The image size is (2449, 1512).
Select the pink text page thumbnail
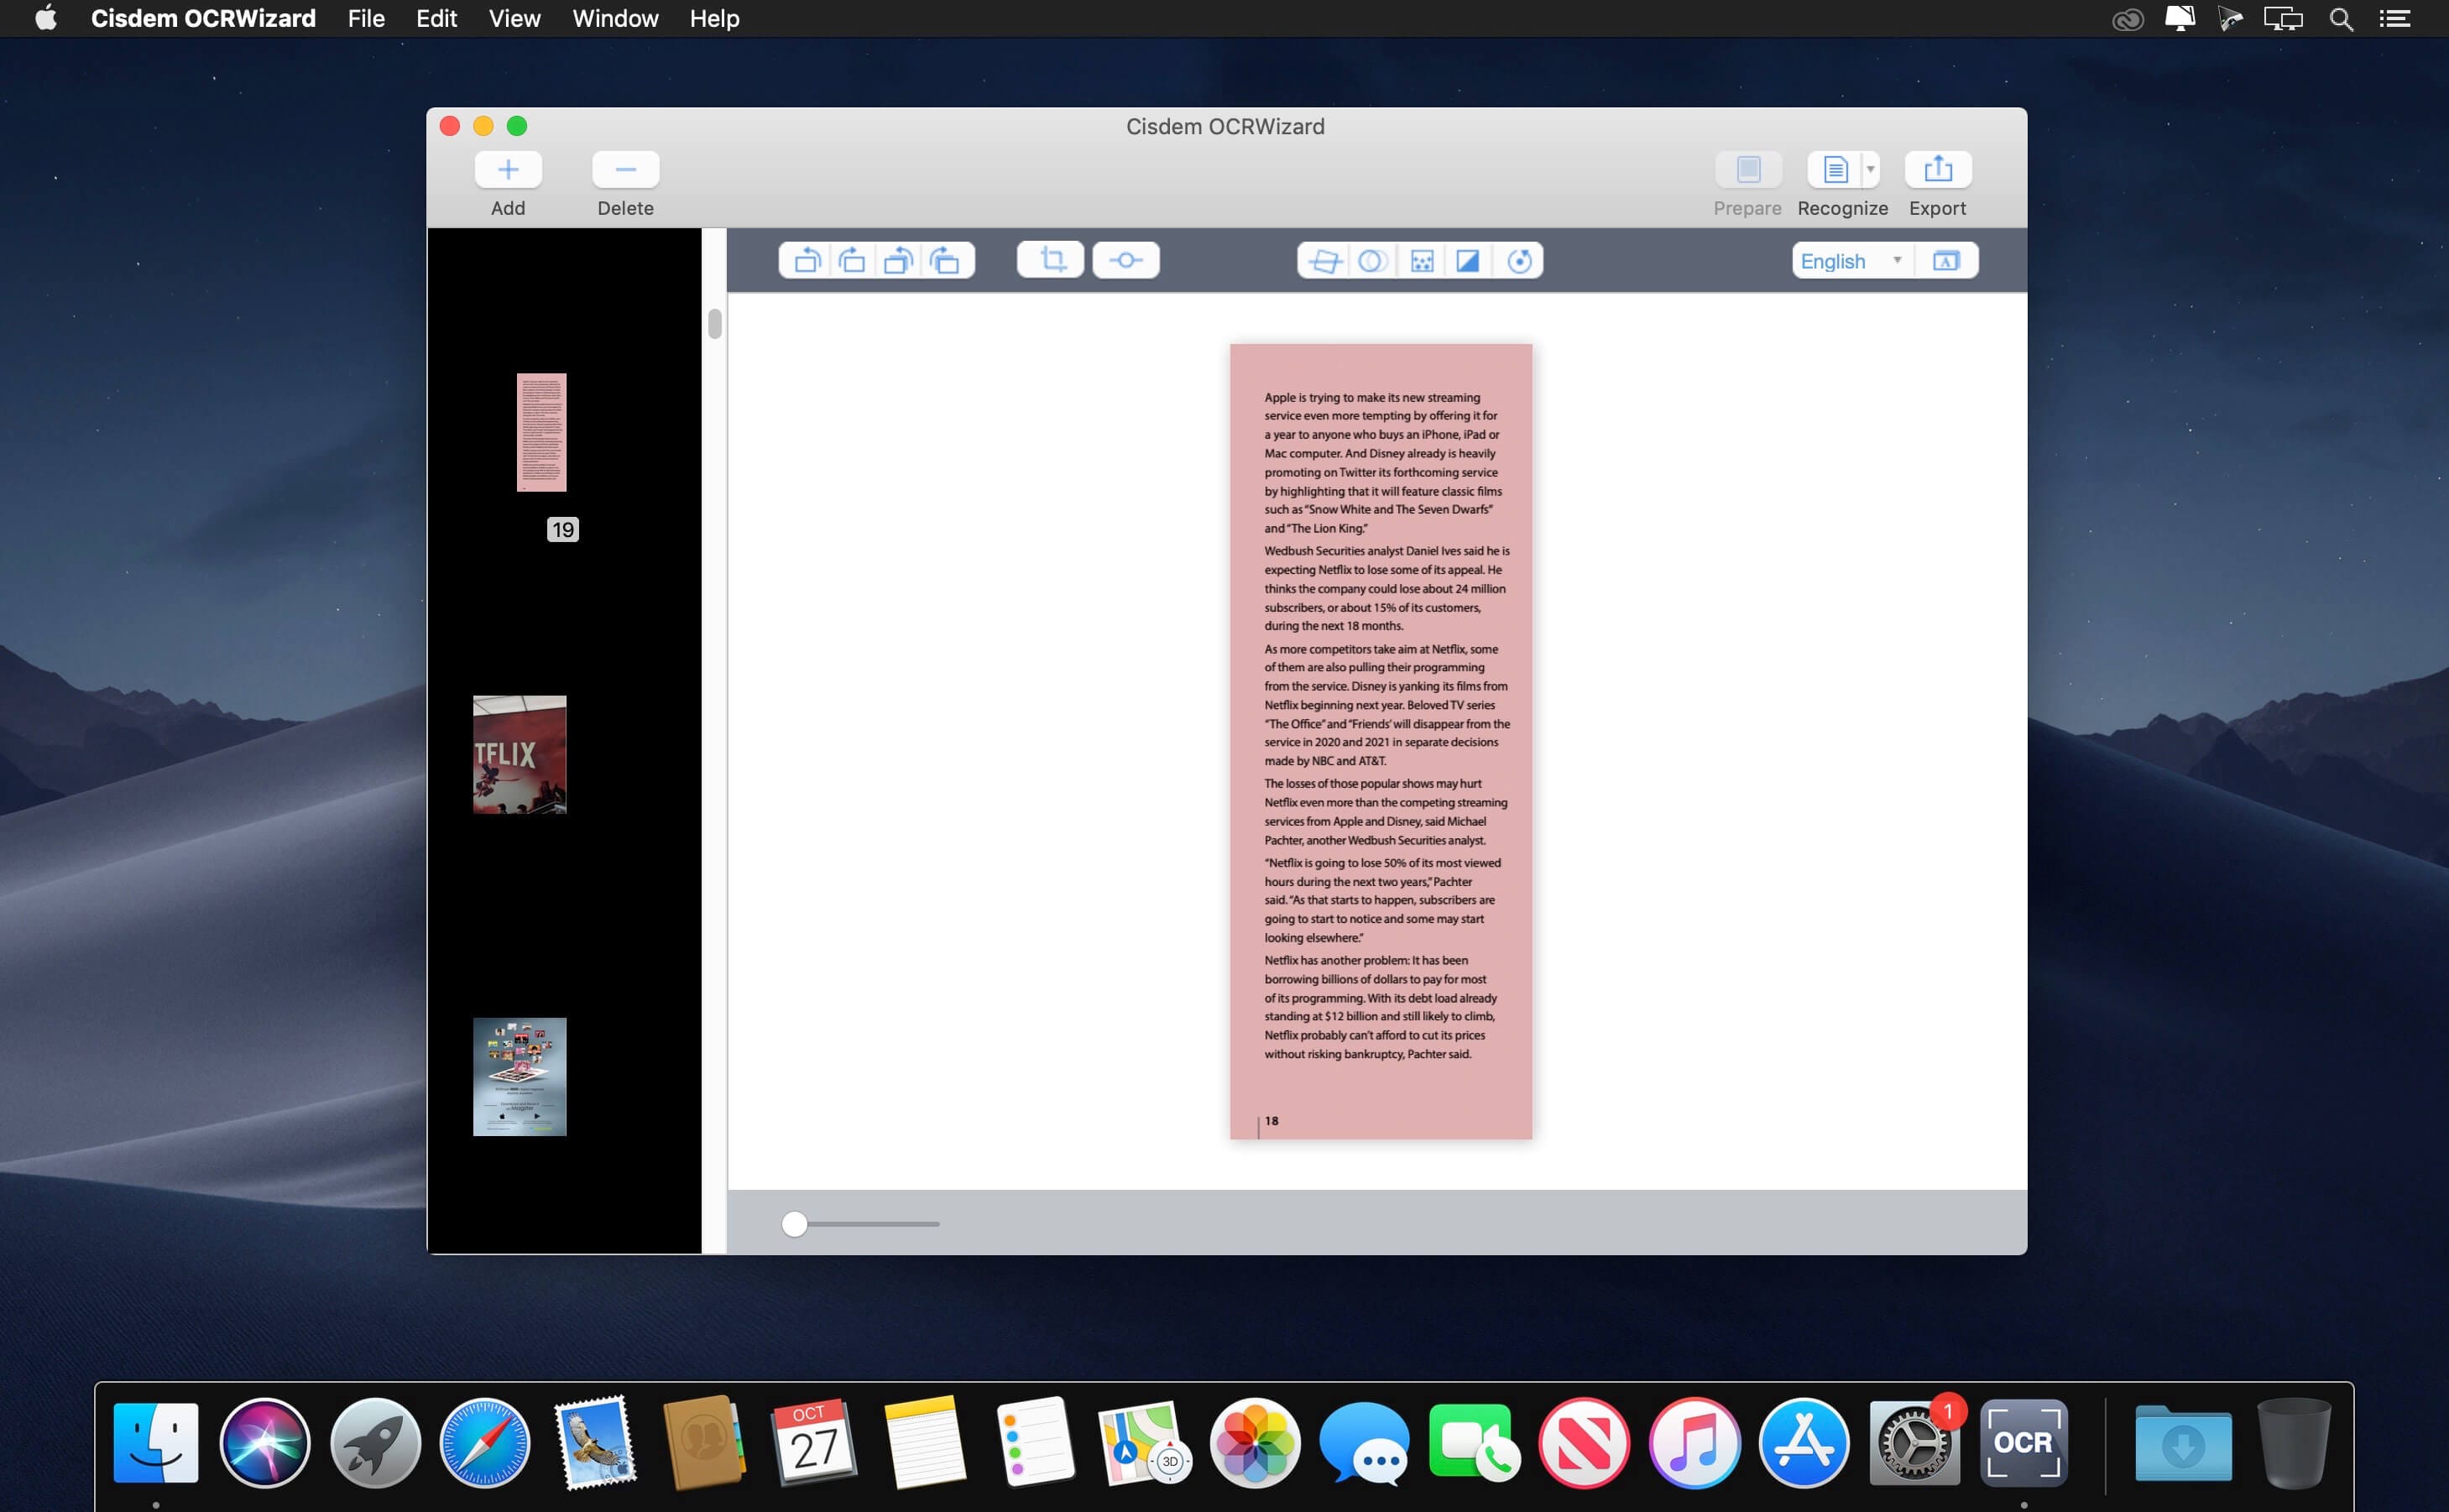541,432
